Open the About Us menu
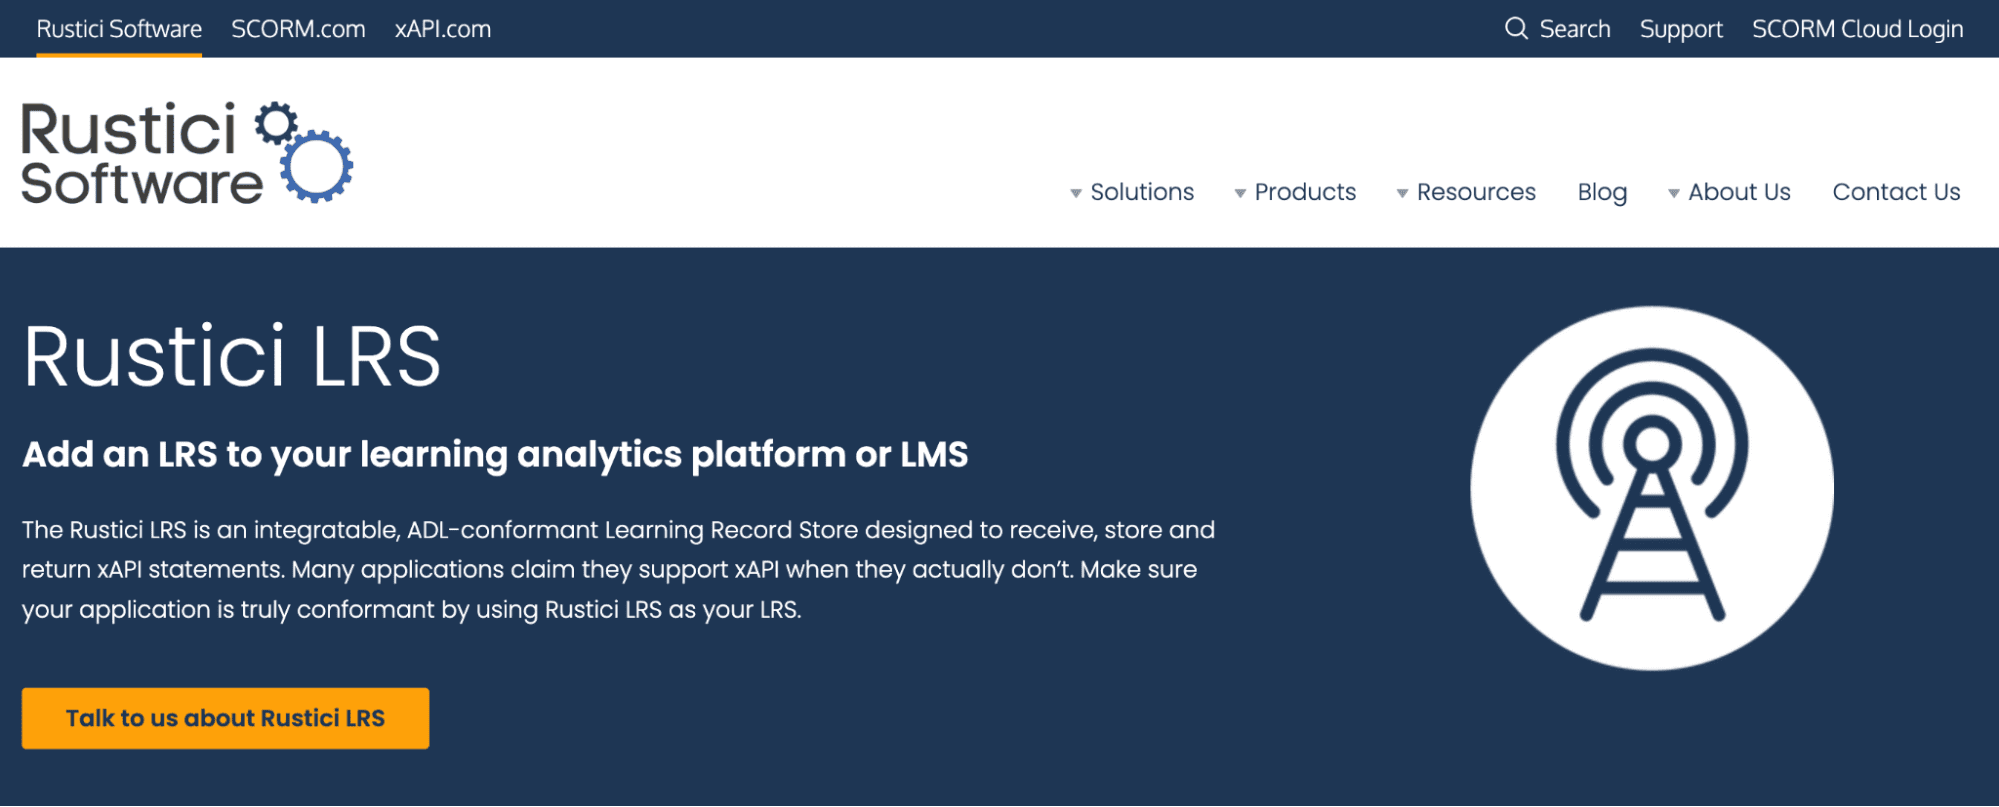 coord(1739,192)
